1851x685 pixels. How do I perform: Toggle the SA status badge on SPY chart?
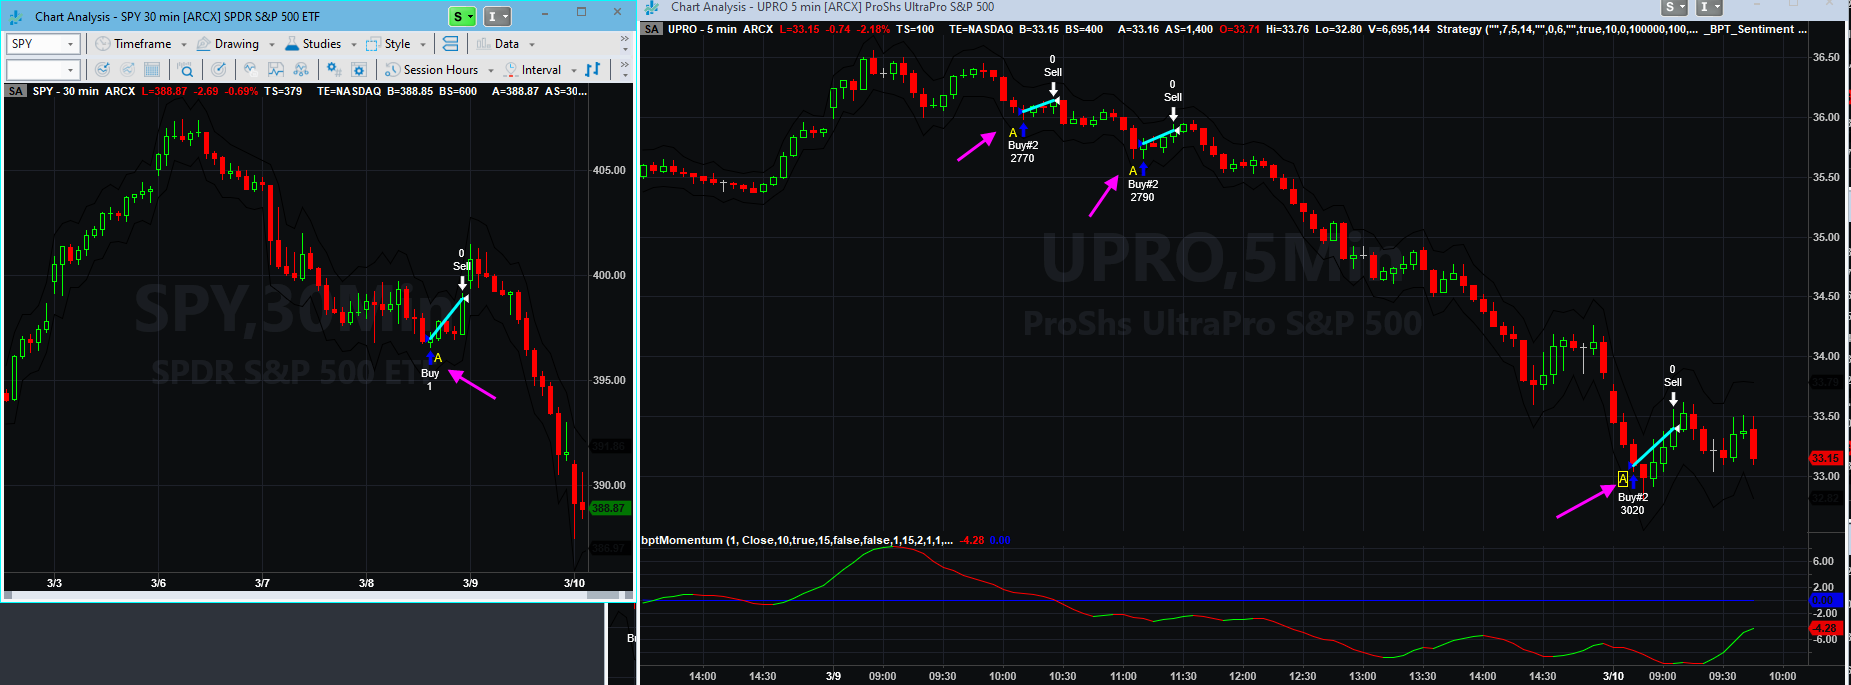[x=16, y=91]
